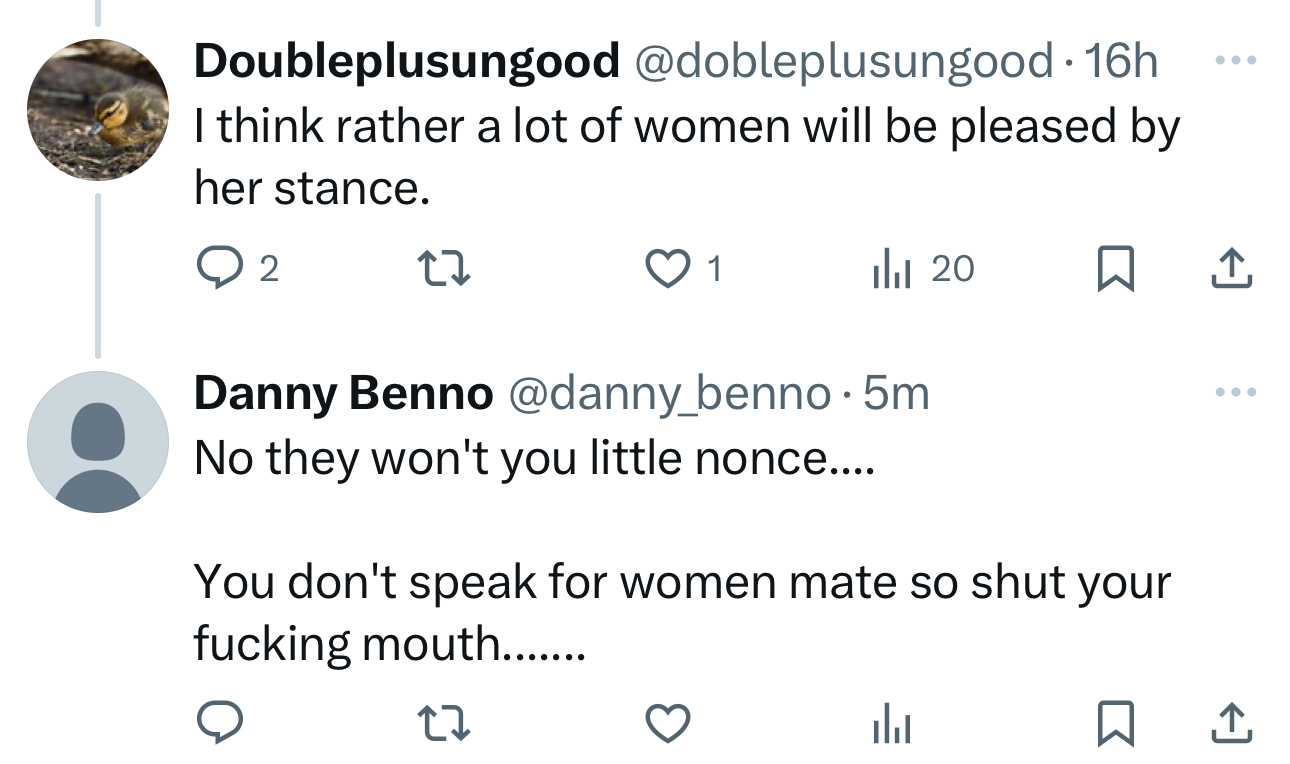
Task: Open the 16h timestamp link
Action: coord(1121,61)
